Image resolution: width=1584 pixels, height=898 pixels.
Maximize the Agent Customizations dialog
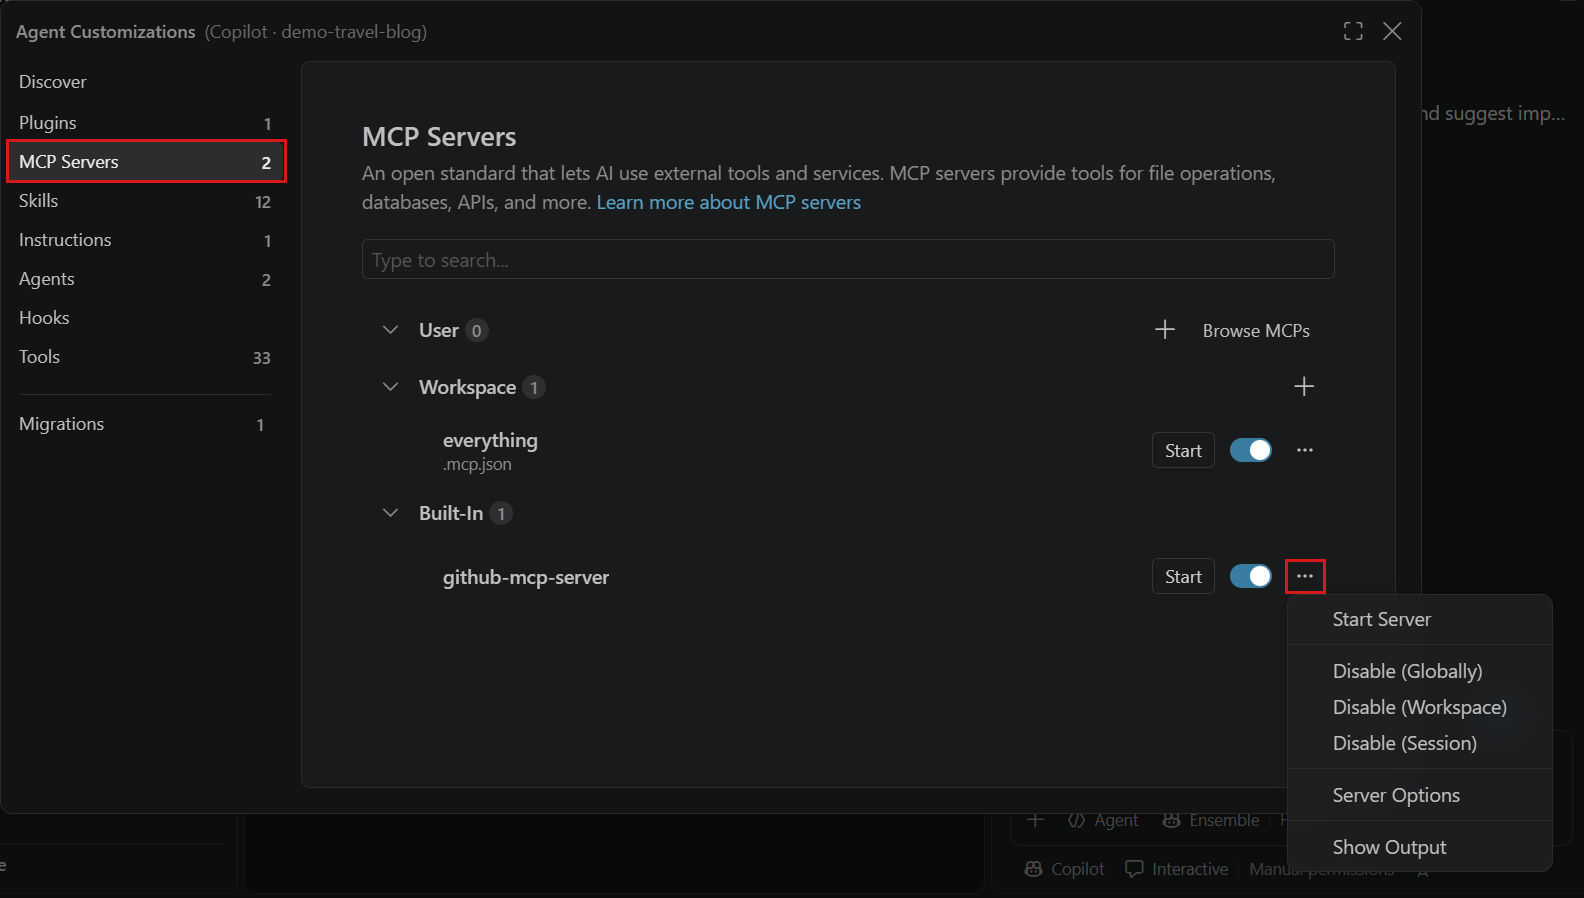point(1353,31)
